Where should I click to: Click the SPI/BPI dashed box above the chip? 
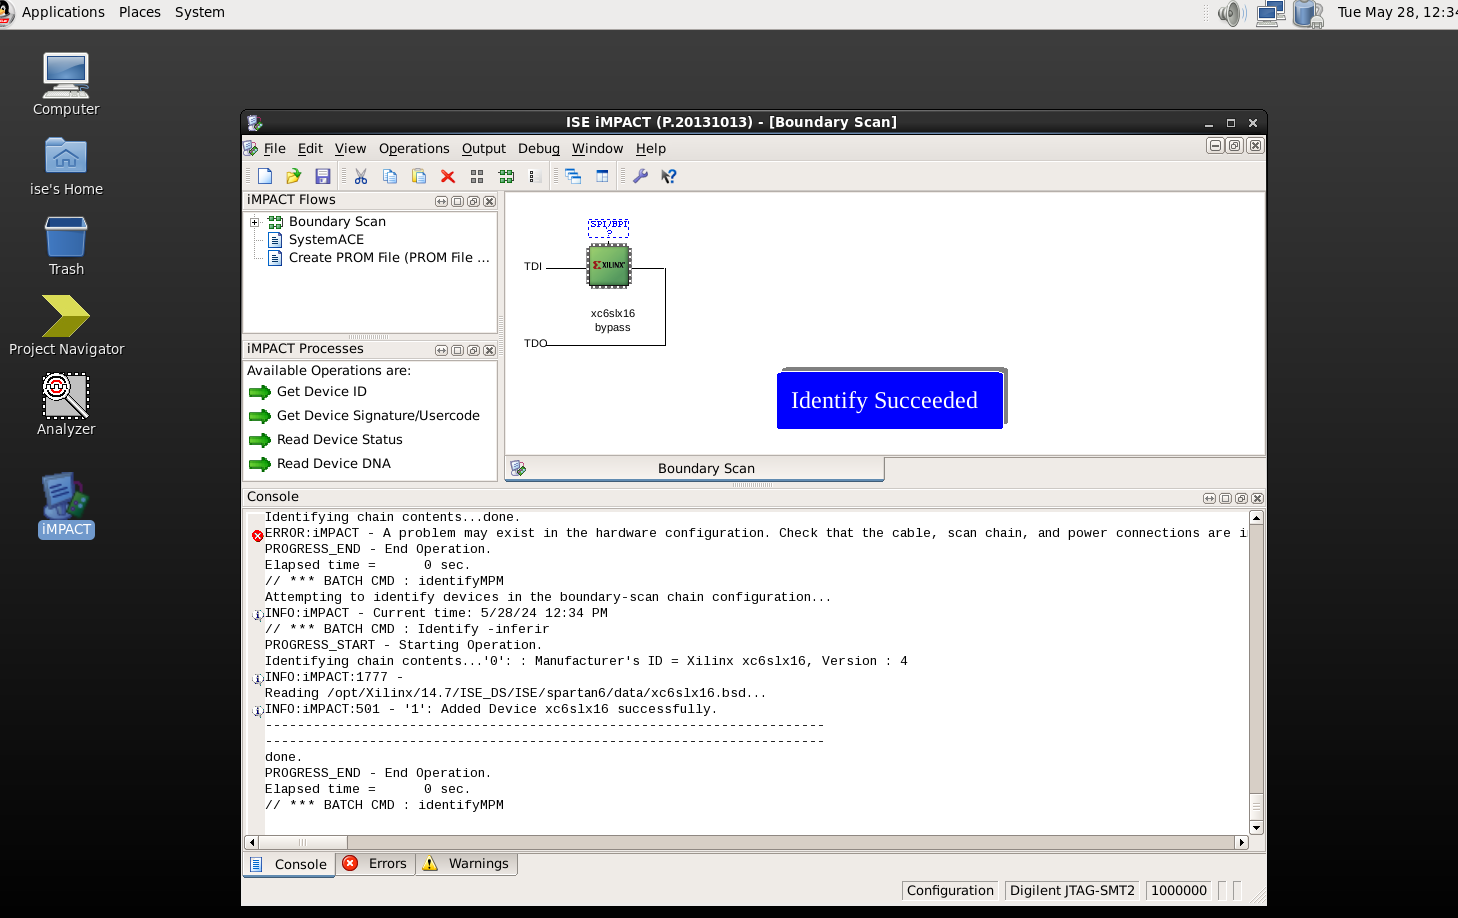point(608,228)
